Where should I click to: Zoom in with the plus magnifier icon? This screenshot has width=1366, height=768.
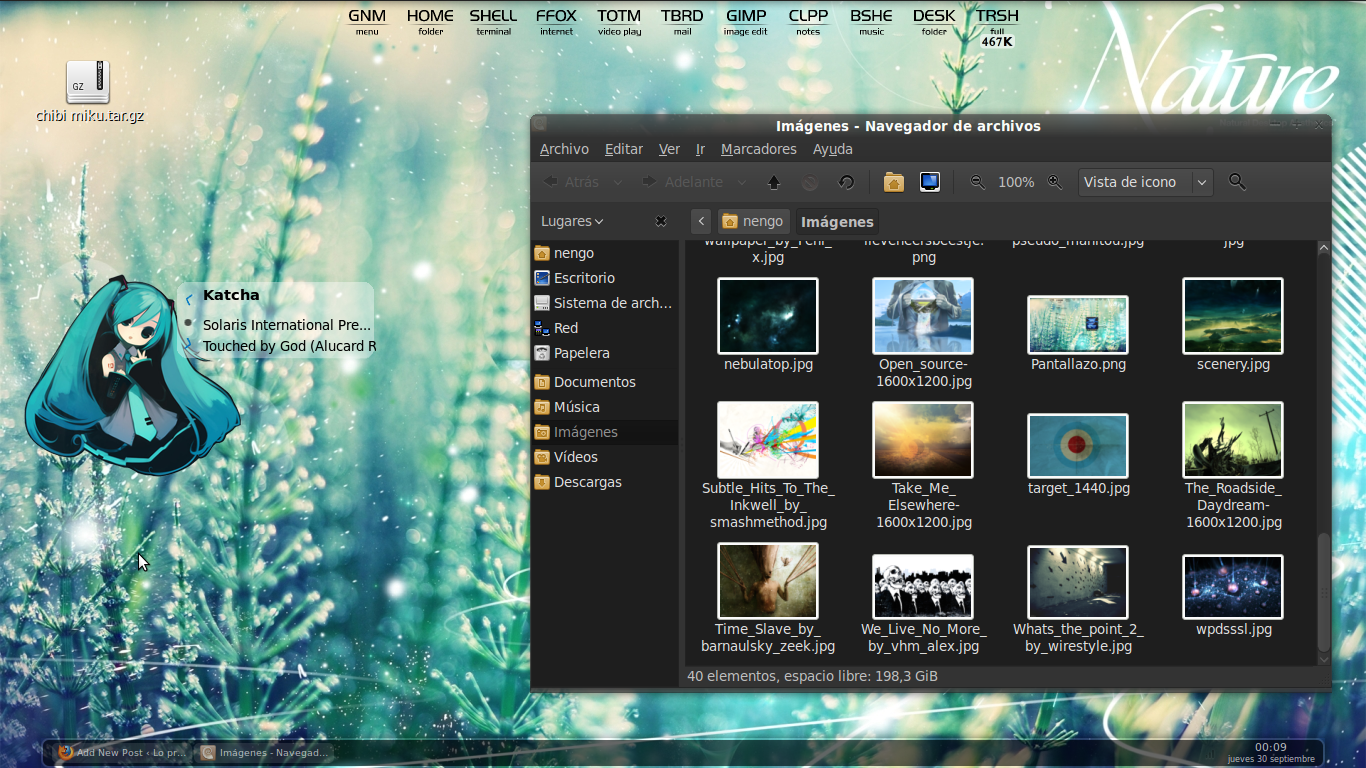pyautogui.click(x=1055, y=182)
